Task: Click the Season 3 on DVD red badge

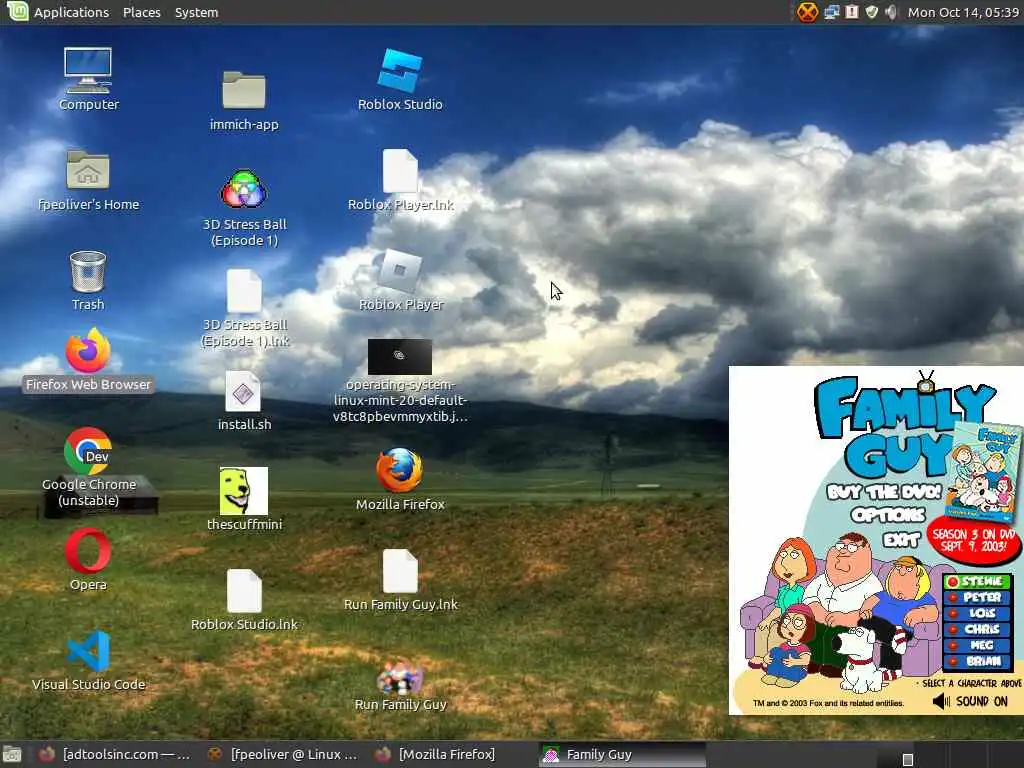Action: pos(974,540)
